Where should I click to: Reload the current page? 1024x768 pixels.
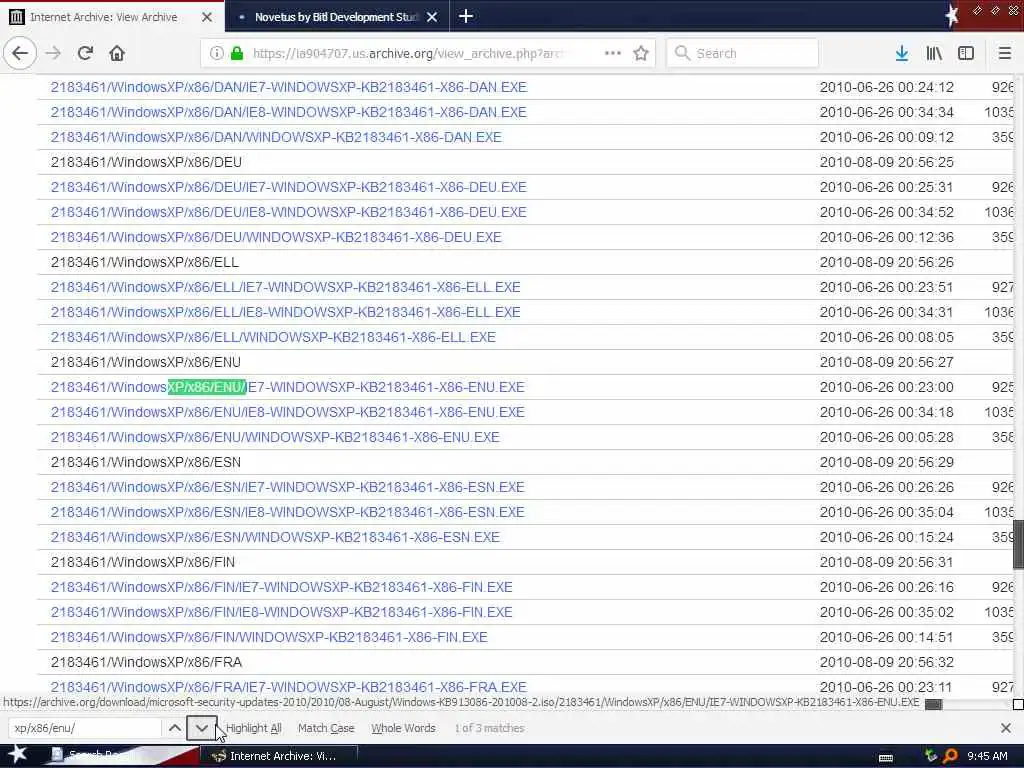(86, 54)
